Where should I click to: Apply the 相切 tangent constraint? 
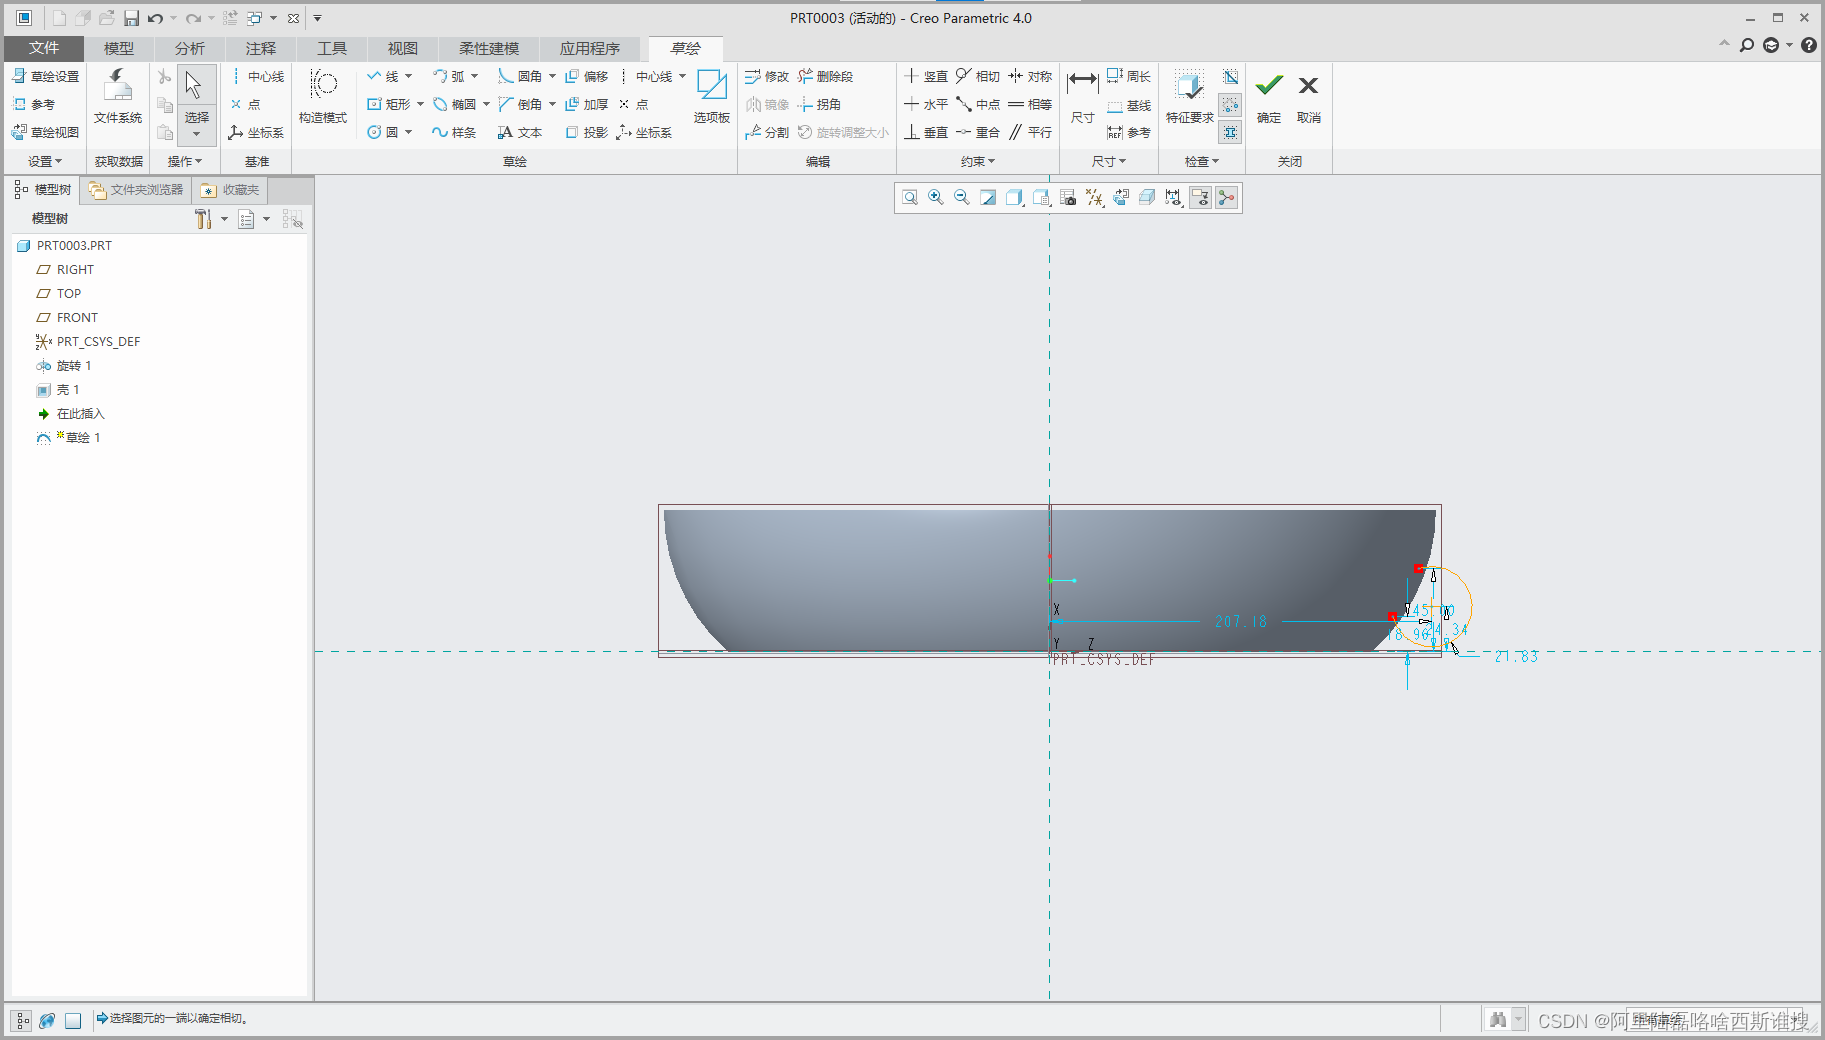coord(977,76)
